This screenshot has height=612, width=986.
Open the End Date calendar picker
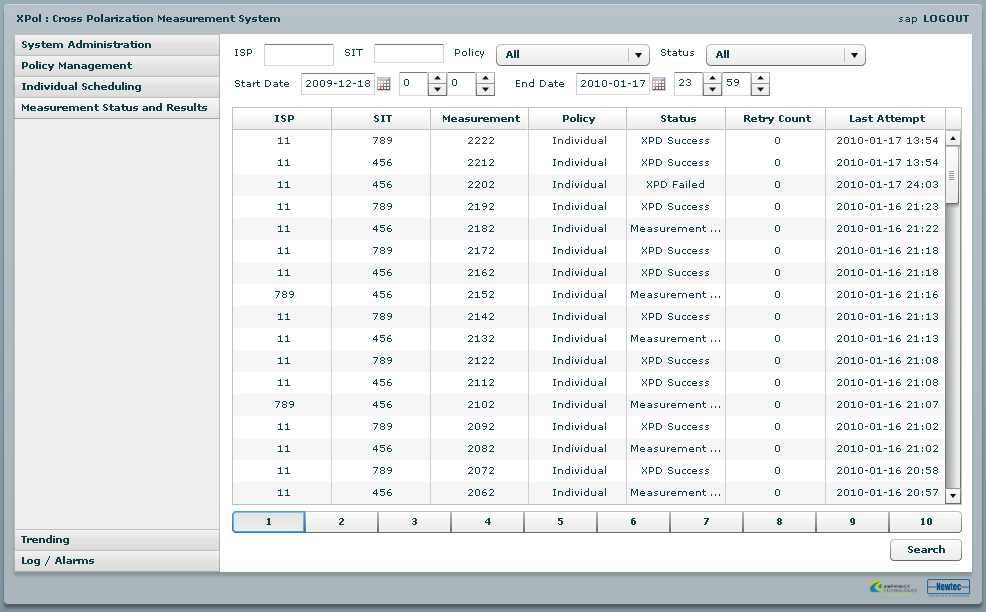658,84
